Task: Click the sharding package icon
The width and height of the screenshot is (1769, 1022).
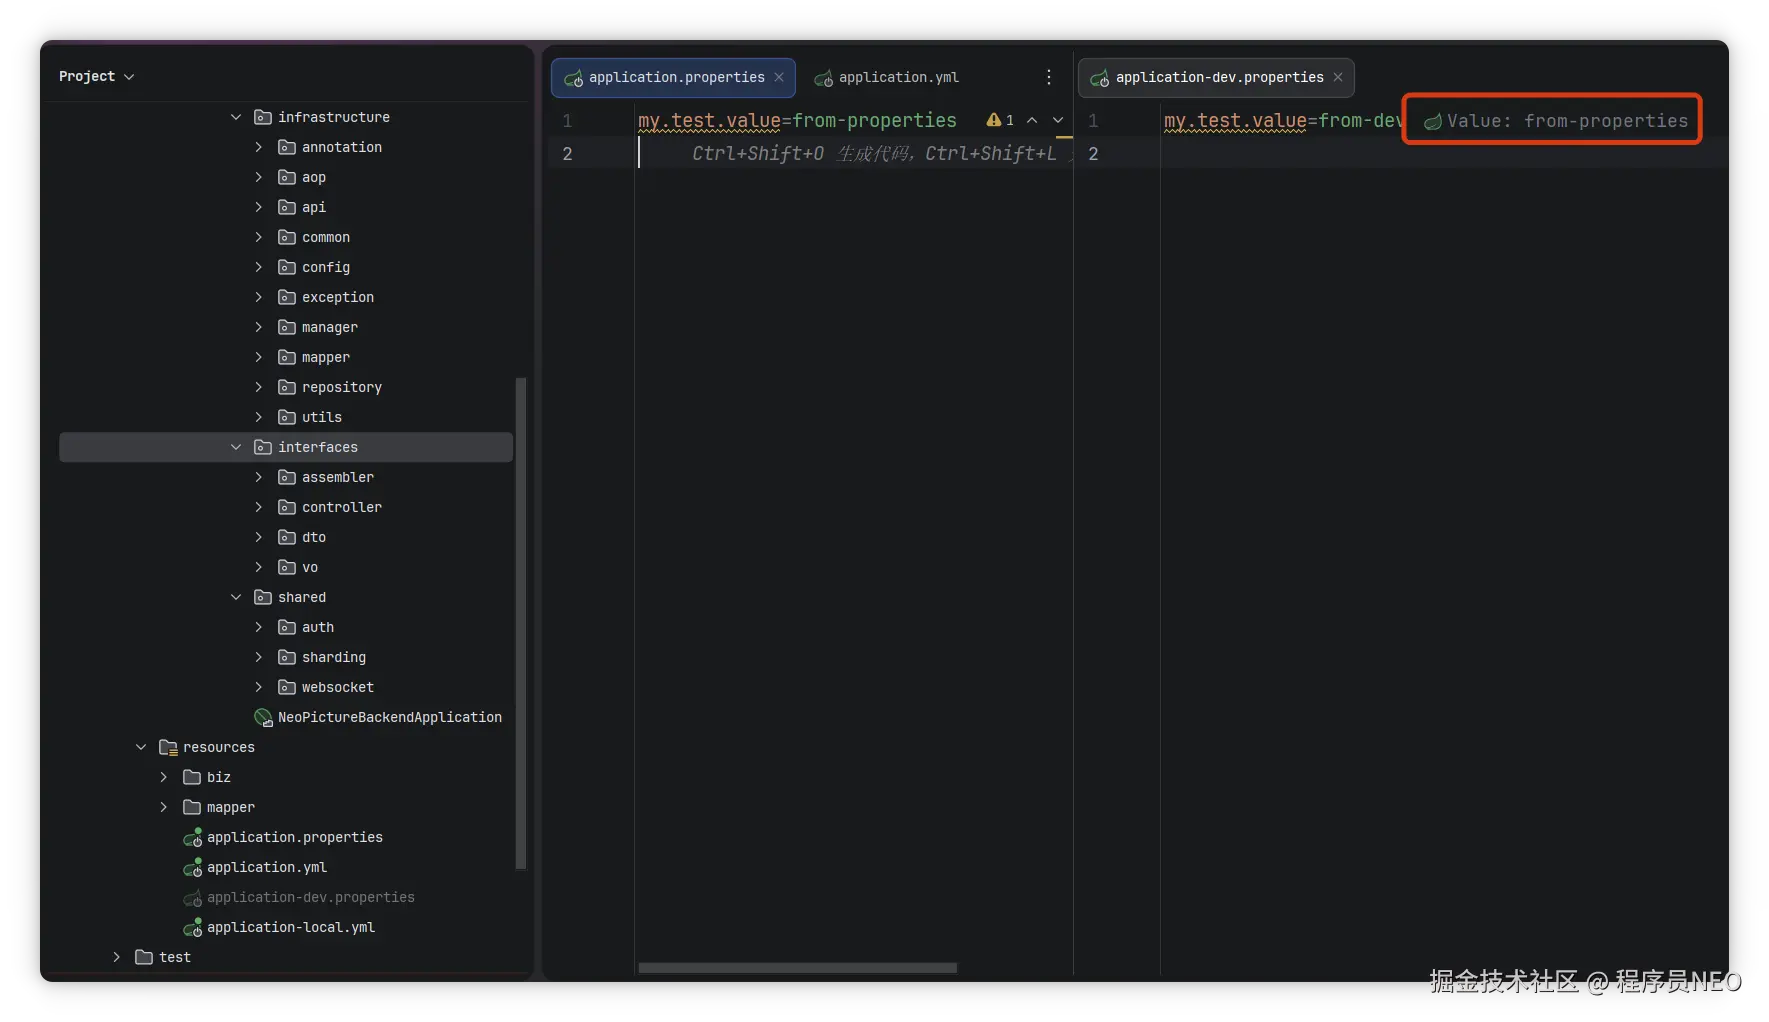Action: pyautogui.click(x=287, y=657)
